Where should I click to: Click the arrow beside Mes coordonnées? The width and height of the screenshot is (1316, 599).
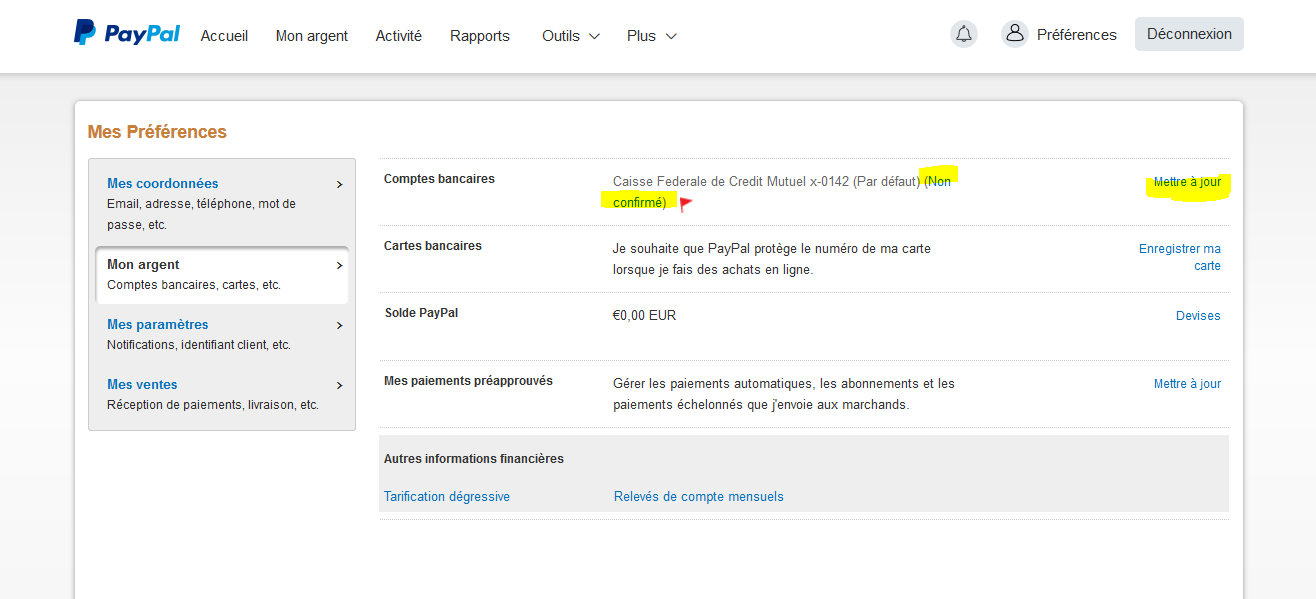pos(339,184)
